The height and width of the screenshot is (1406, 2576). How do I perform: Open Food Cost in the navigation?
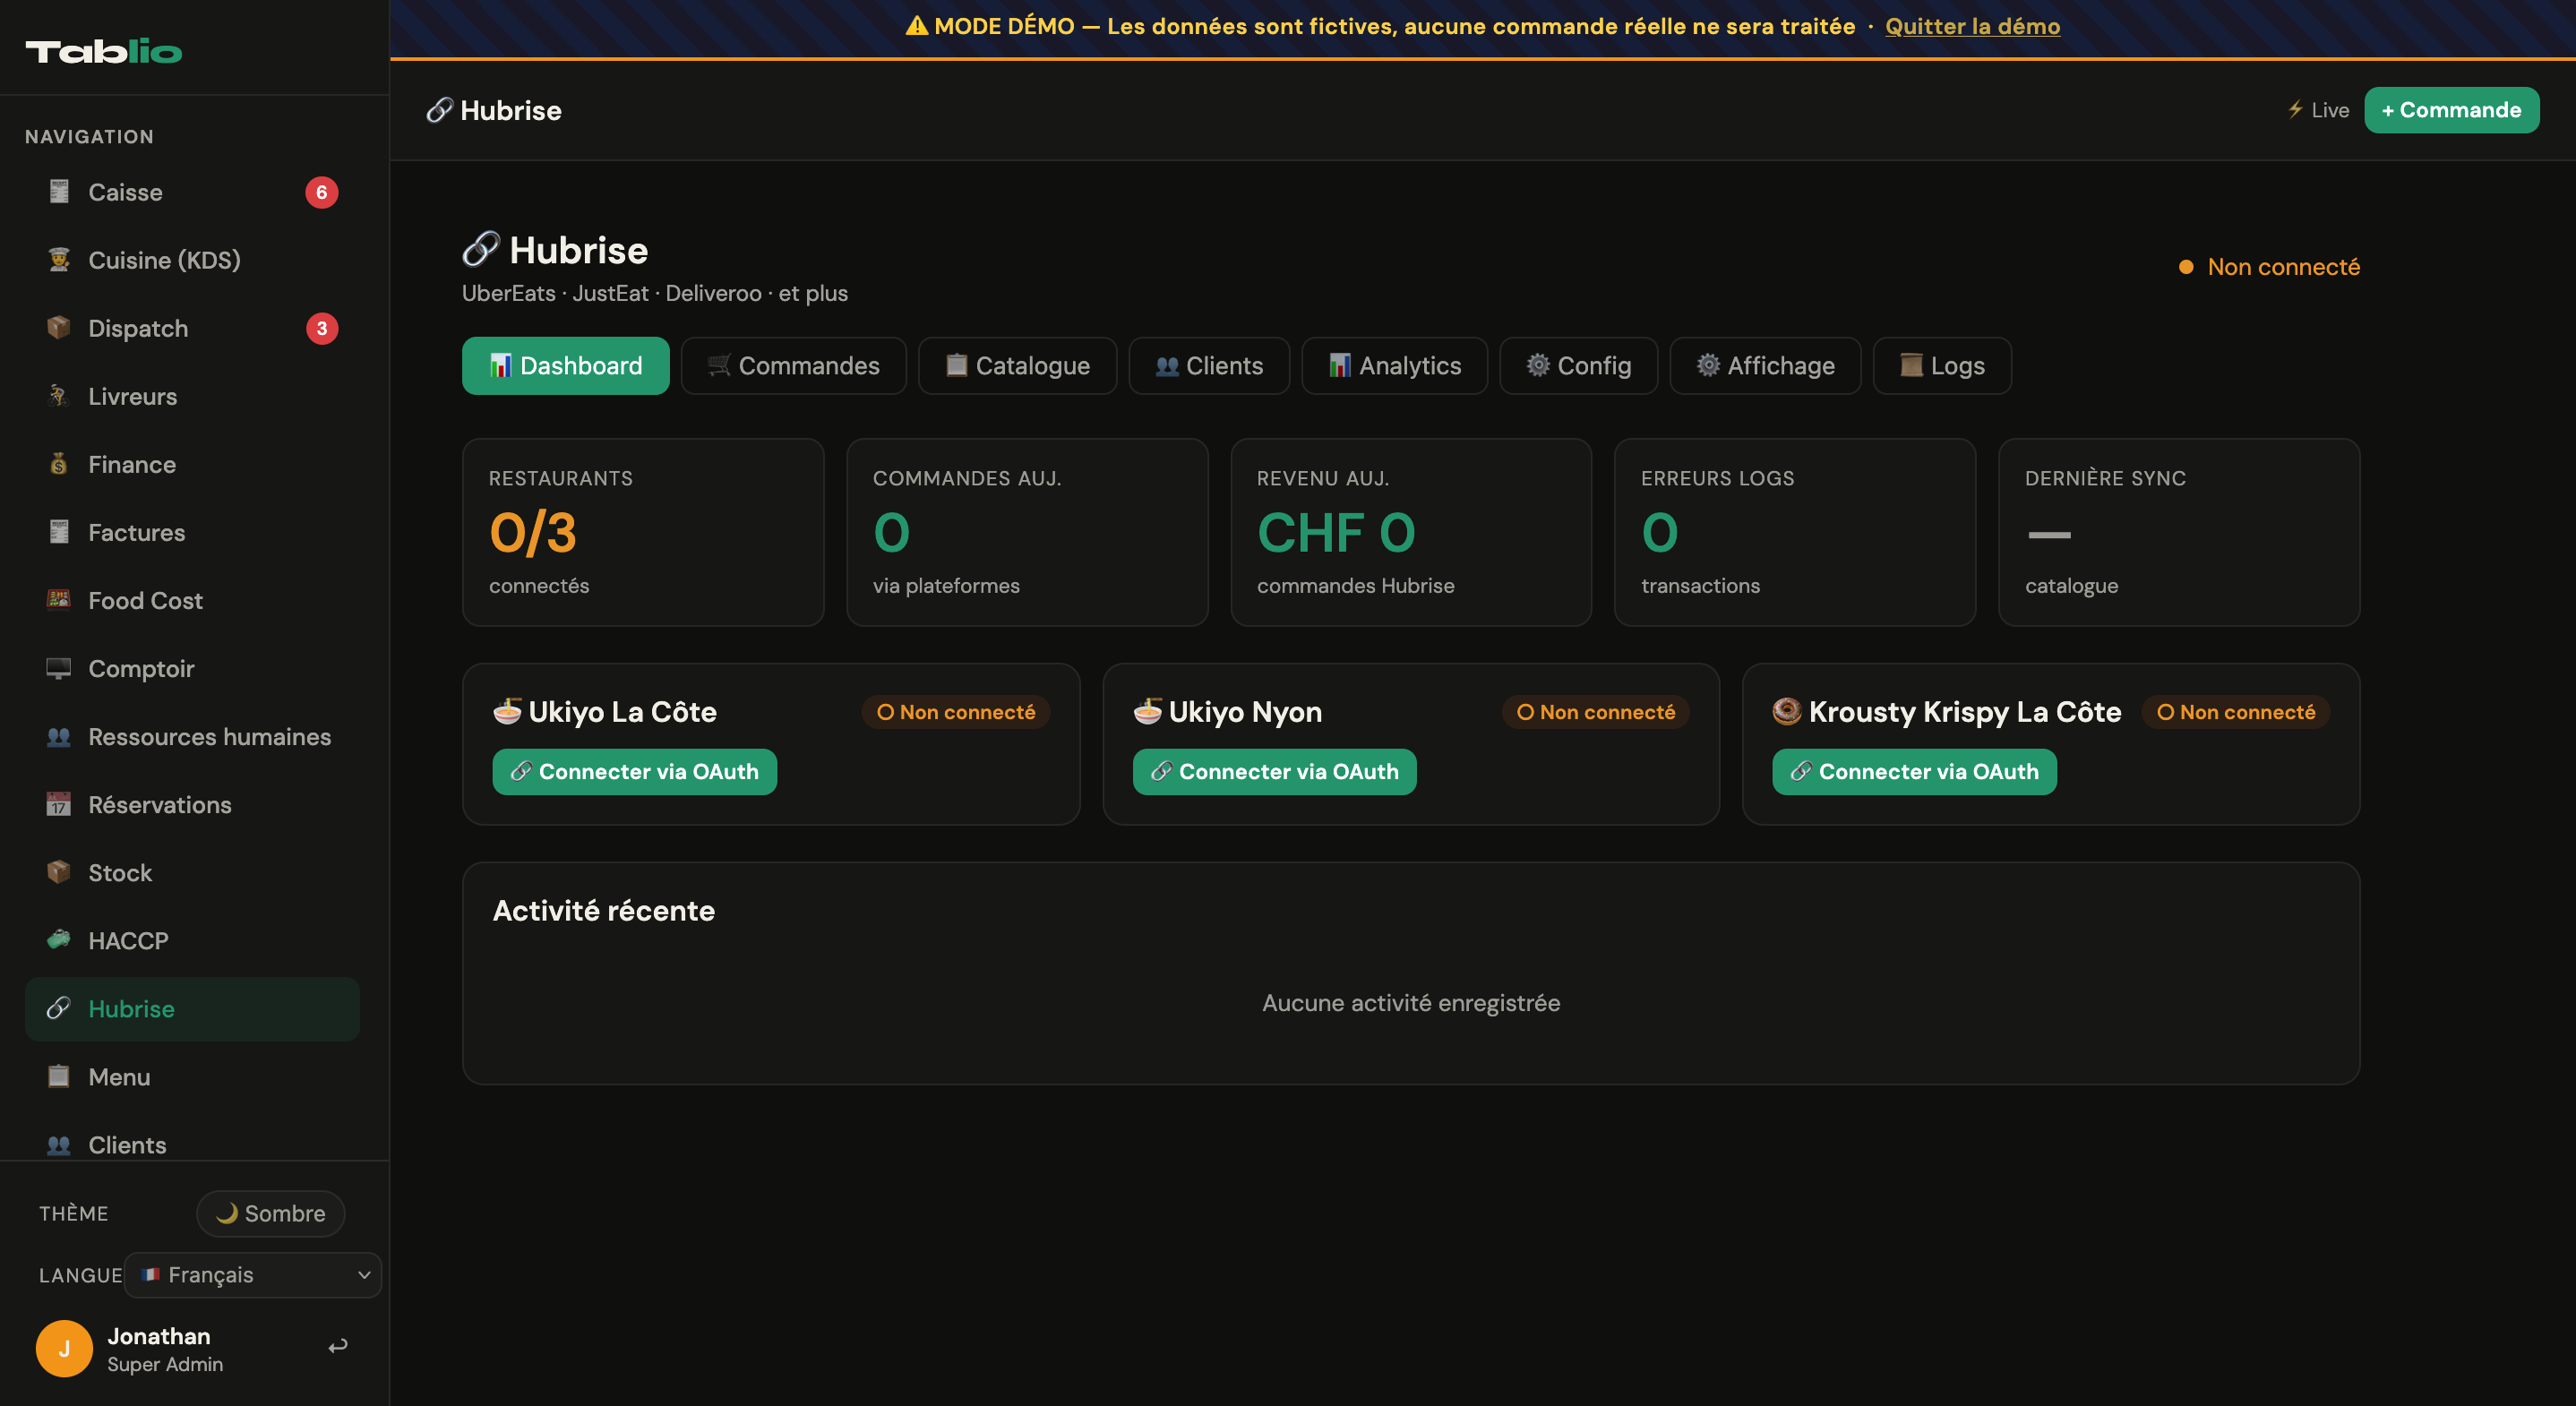click(192, 600)
